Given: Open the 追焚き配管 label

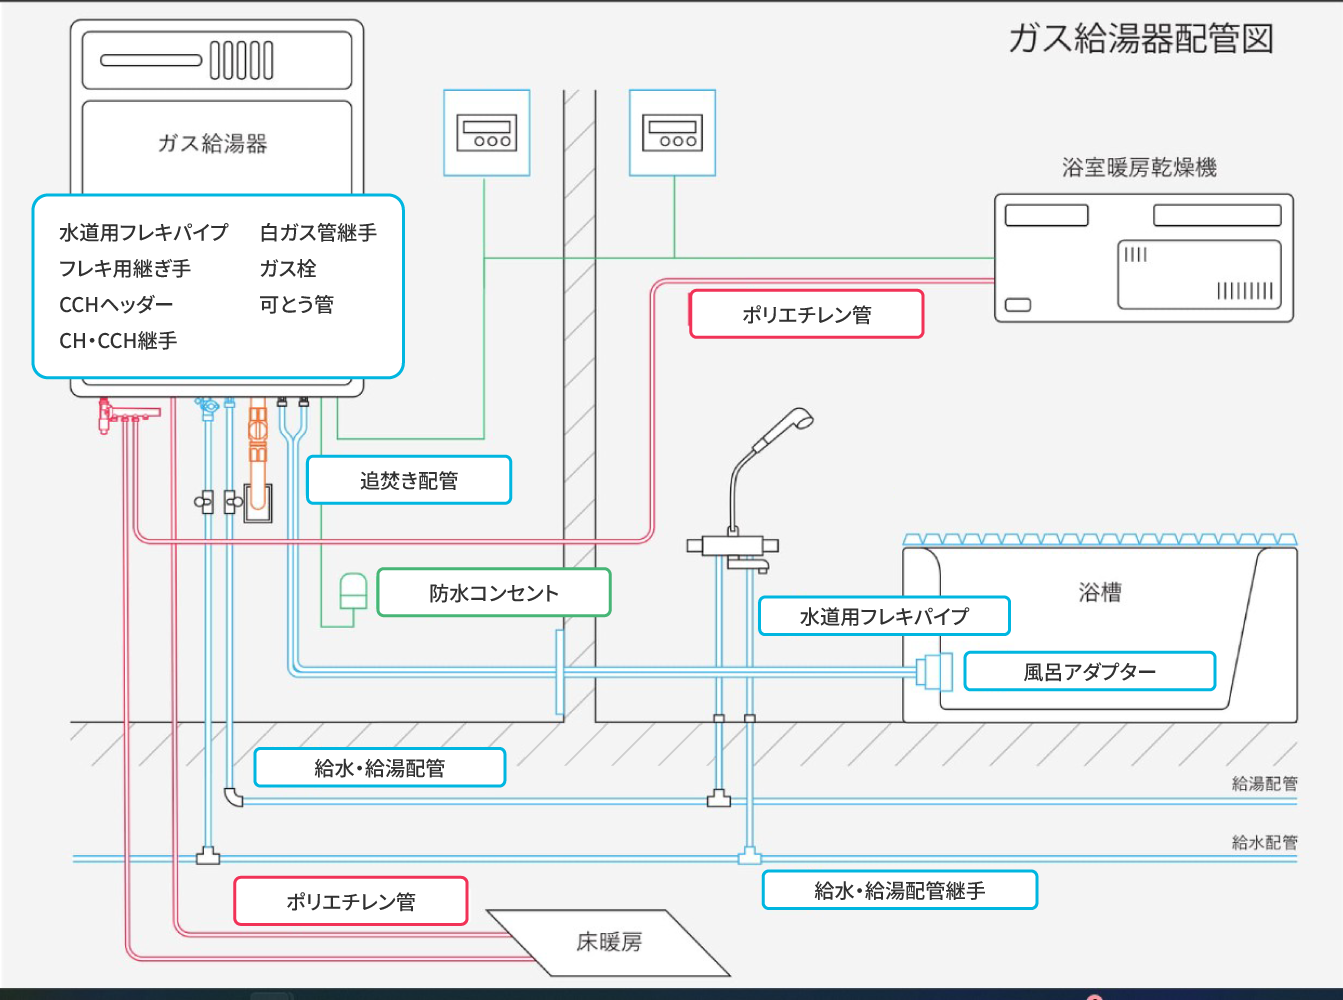Looking at the screenshot, I should 409,481.
